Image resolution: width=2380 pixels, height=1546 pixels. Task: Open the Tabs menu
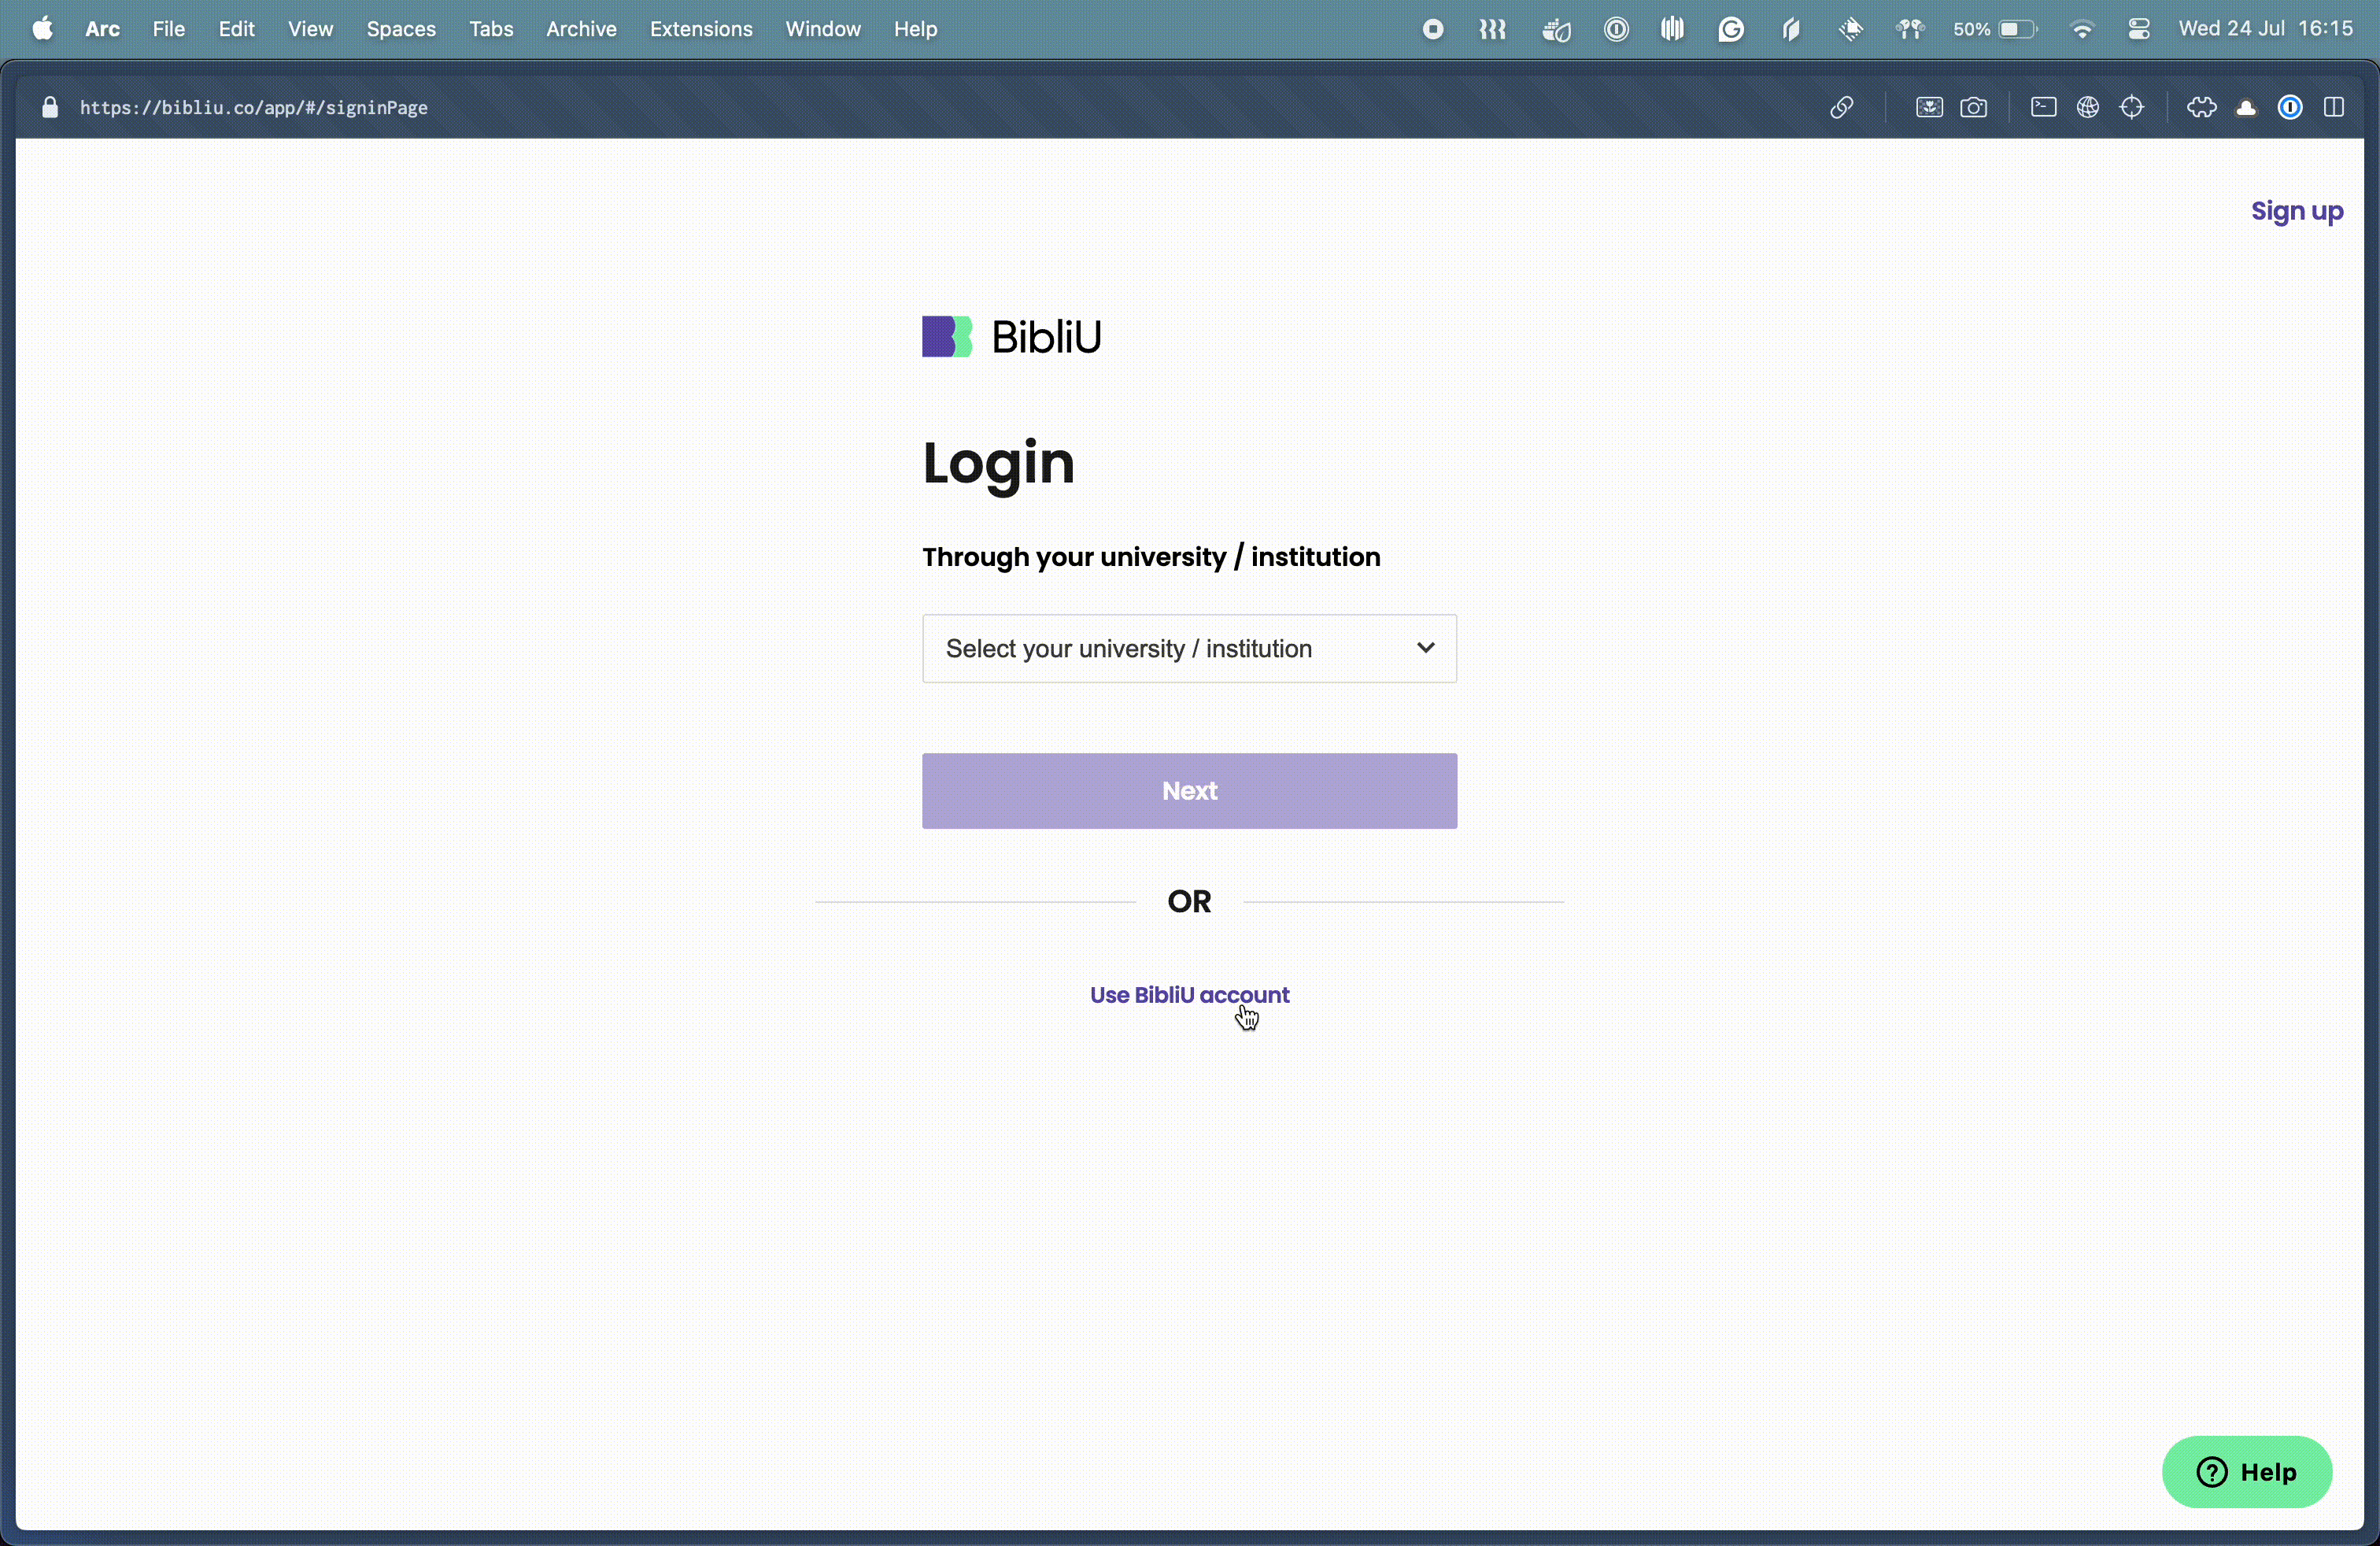491,29
